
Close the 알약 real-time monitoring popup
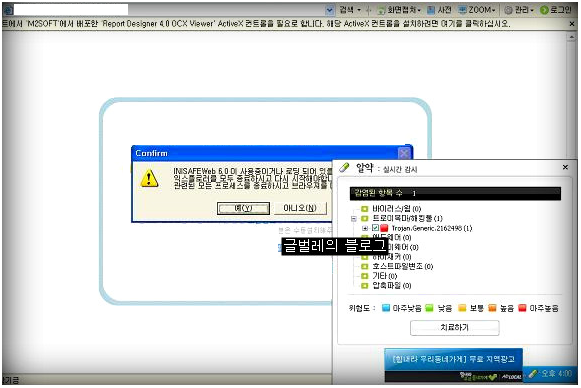point(565,168)
